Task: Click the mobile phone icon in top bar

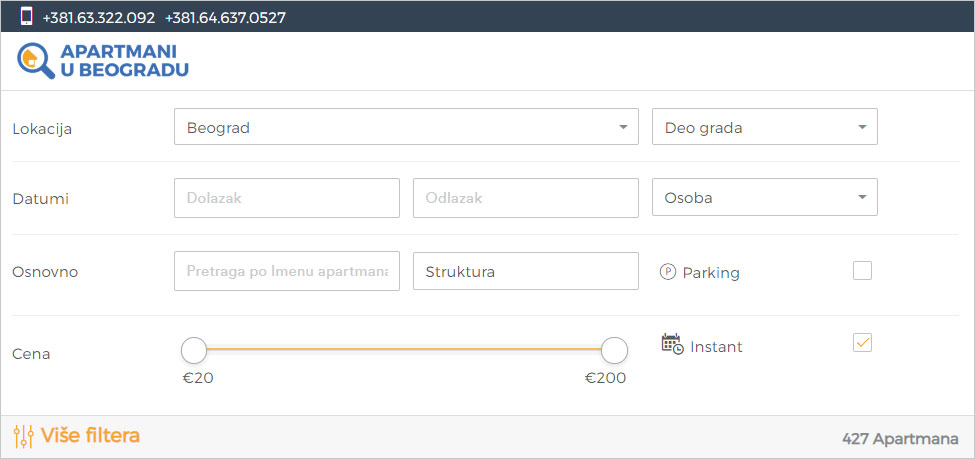Action: [x=26, y=16]
